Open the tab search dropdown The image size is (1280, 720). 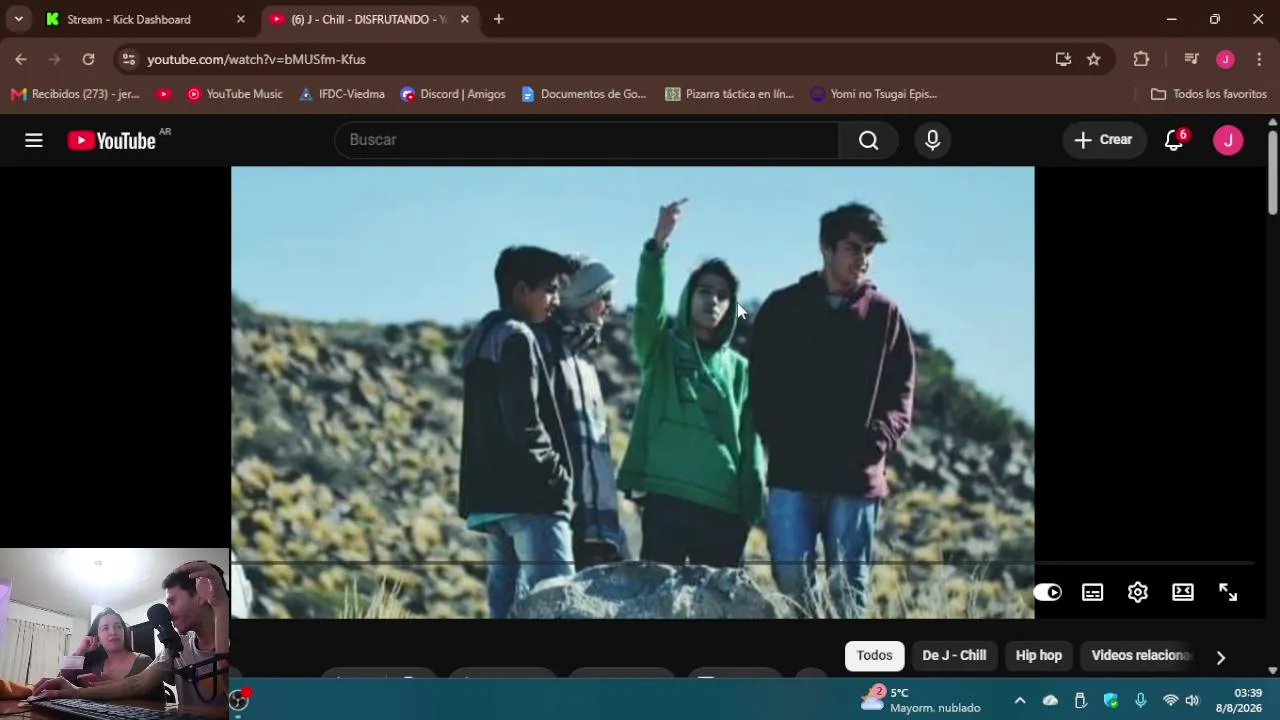(x=18, y=19)
